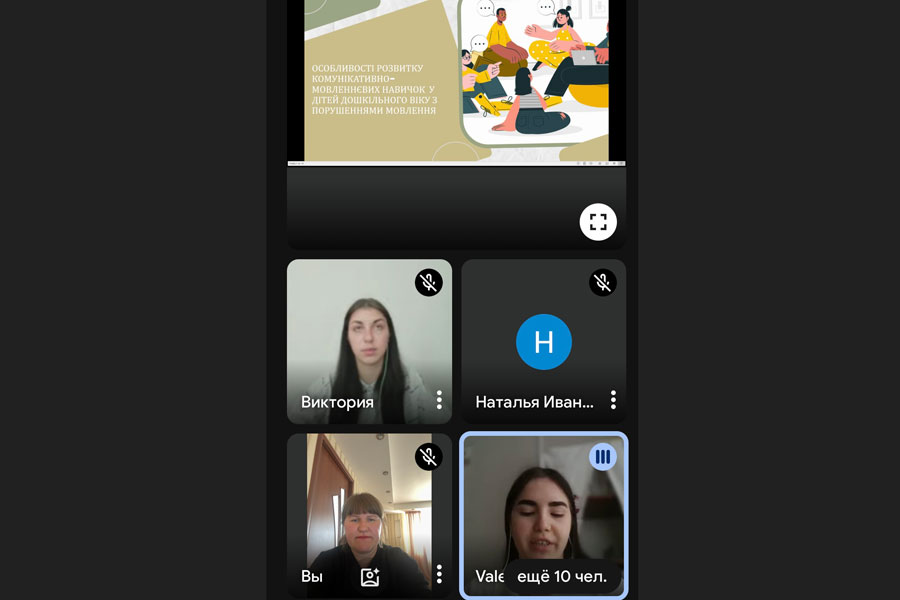900x600 pixels.
Task: Select Виктория's video tile
Action: point(369,342)
